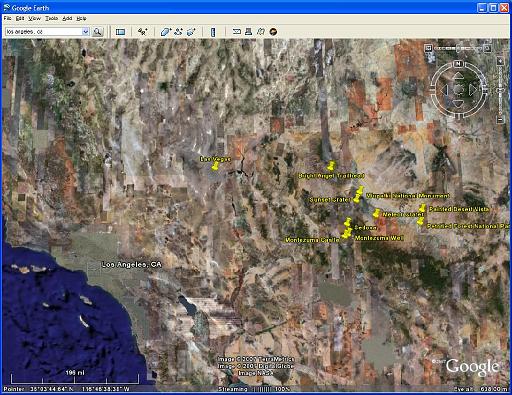The height and width of the screenshot is (395, 512).
Task: Click tilt button at right of tilt slider
Action: [487, 48]
